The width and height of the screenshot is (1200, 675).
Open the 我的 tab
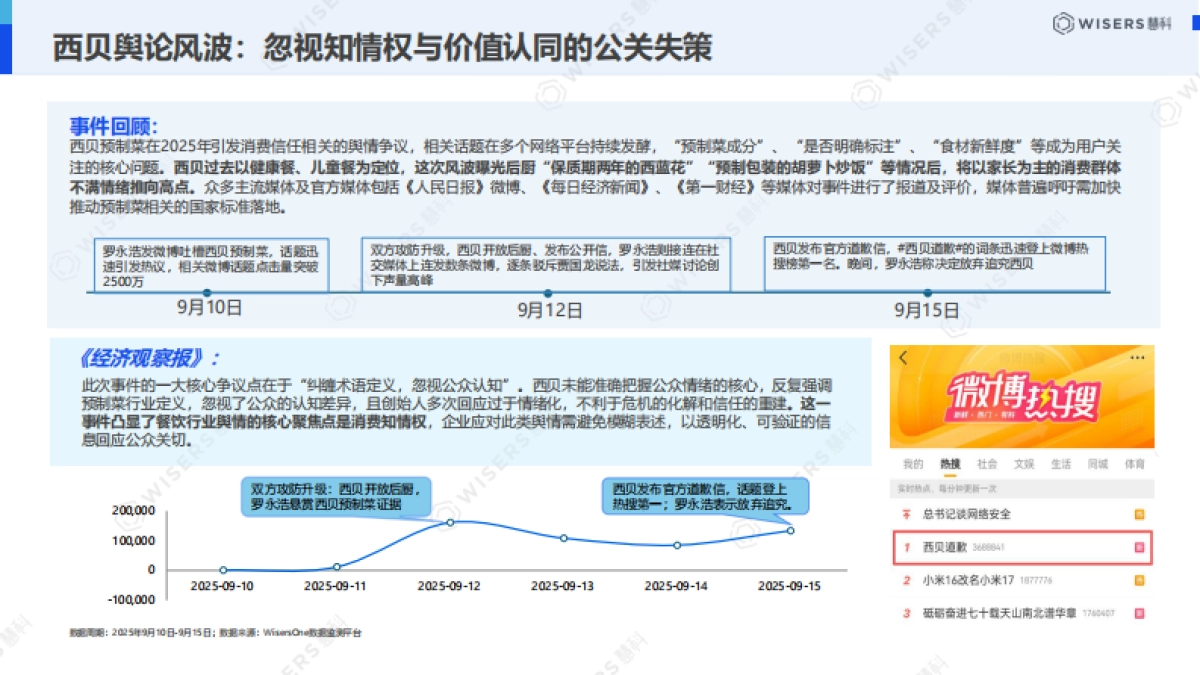913,464
